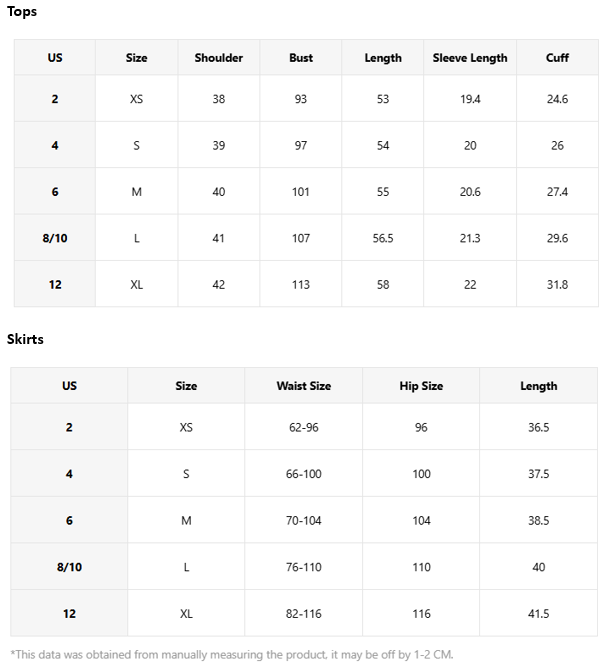The height and width of the screenshot is (671, 609).
Task: Click the 113 bust measurement cell
Action: tap(301, 285)
